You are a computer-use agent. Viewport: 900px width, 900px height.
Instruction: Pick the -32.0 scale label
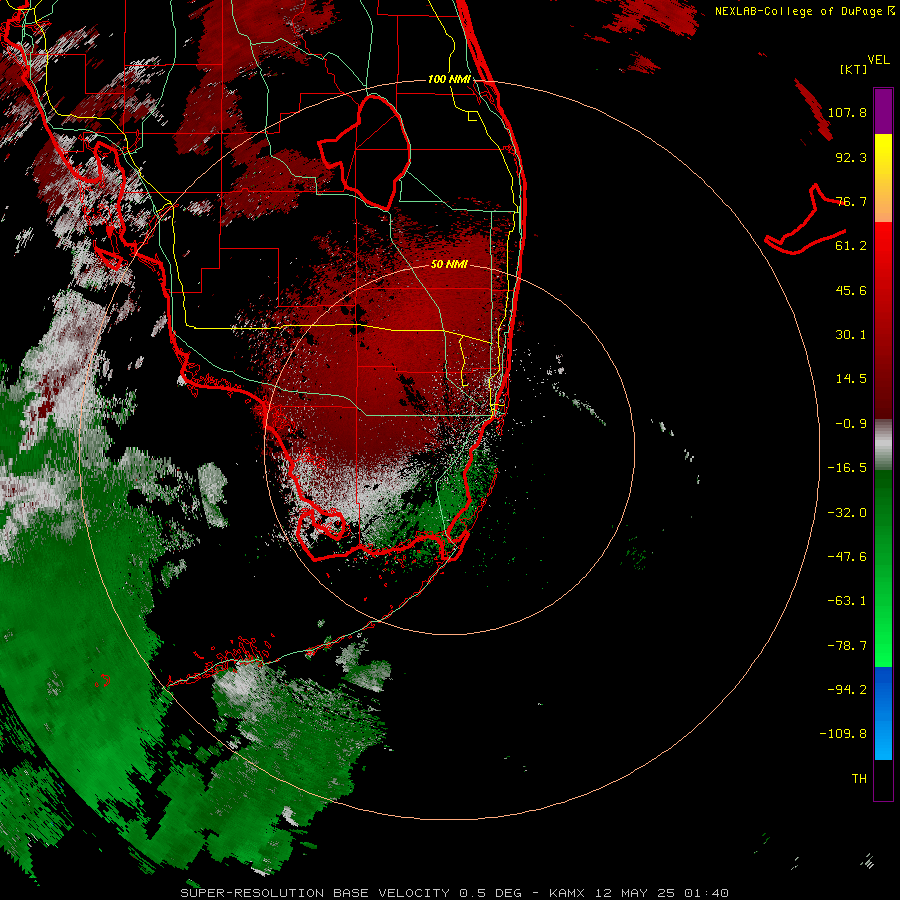847,513
